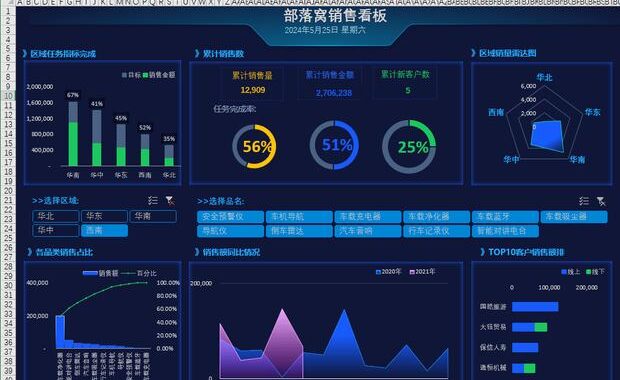Click the green 线下 legend swatch
Image resolution: width=620 pixels, height=380 pixels.
click(x=589, y=272)
